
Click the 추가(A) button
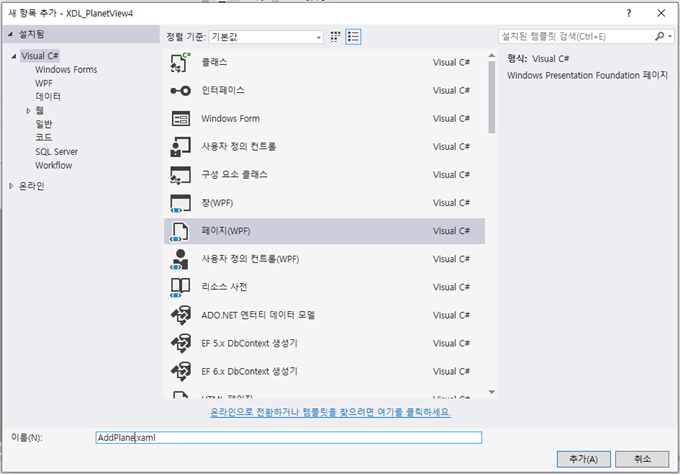tap(584, 459)
